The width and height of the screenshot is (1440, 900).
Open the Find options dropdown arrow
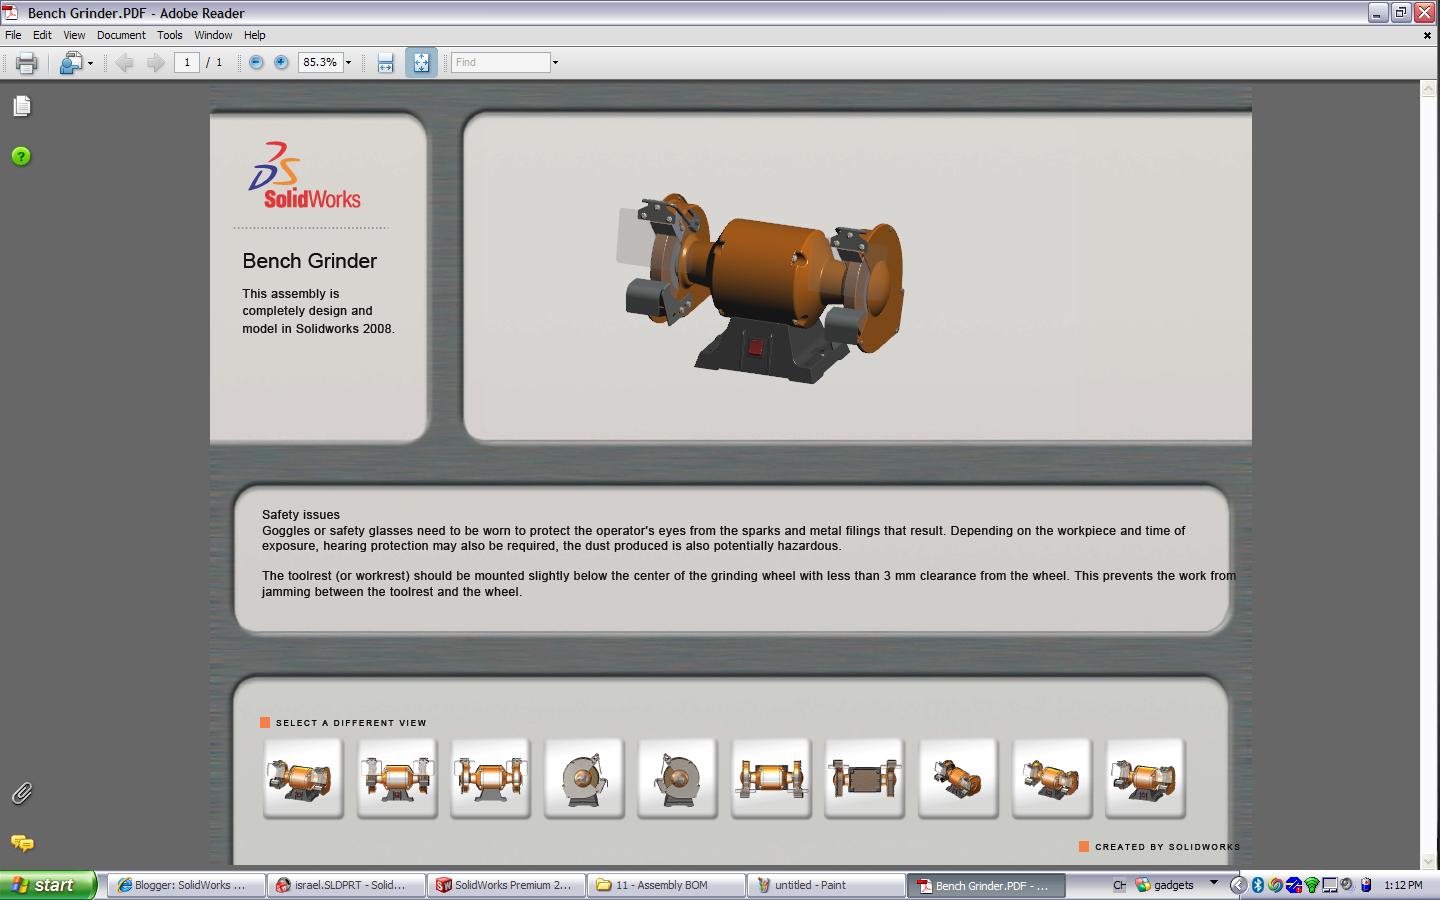click(x=555, y=62)
